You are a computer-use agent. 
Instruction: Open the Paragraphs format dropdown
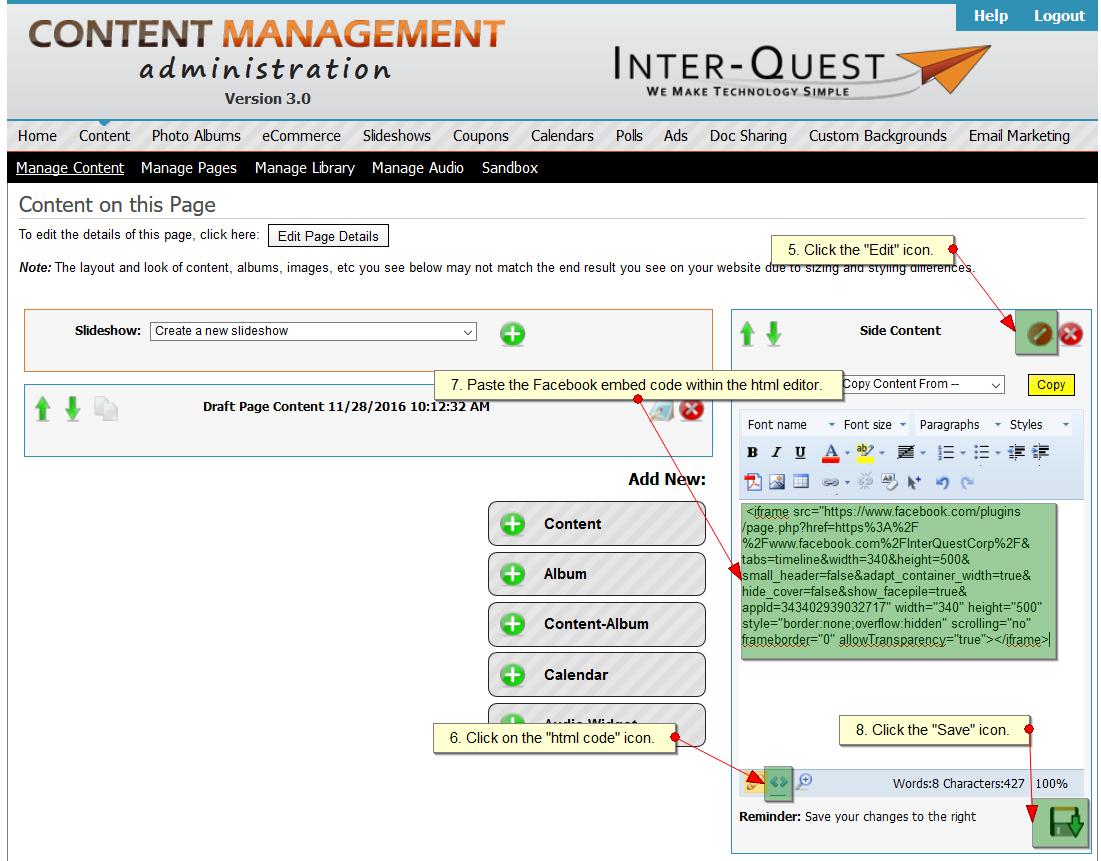click(x=955, y=425)
